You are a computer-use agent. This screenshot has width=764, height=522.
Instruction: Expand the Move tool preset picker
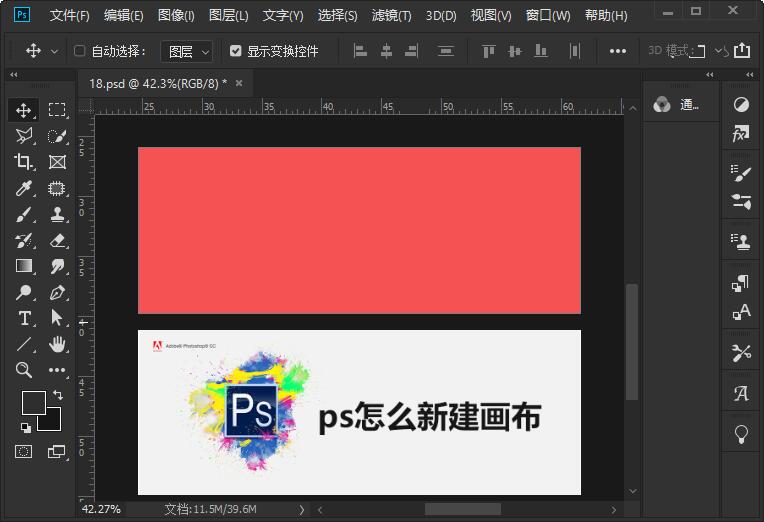coord(55,51)
